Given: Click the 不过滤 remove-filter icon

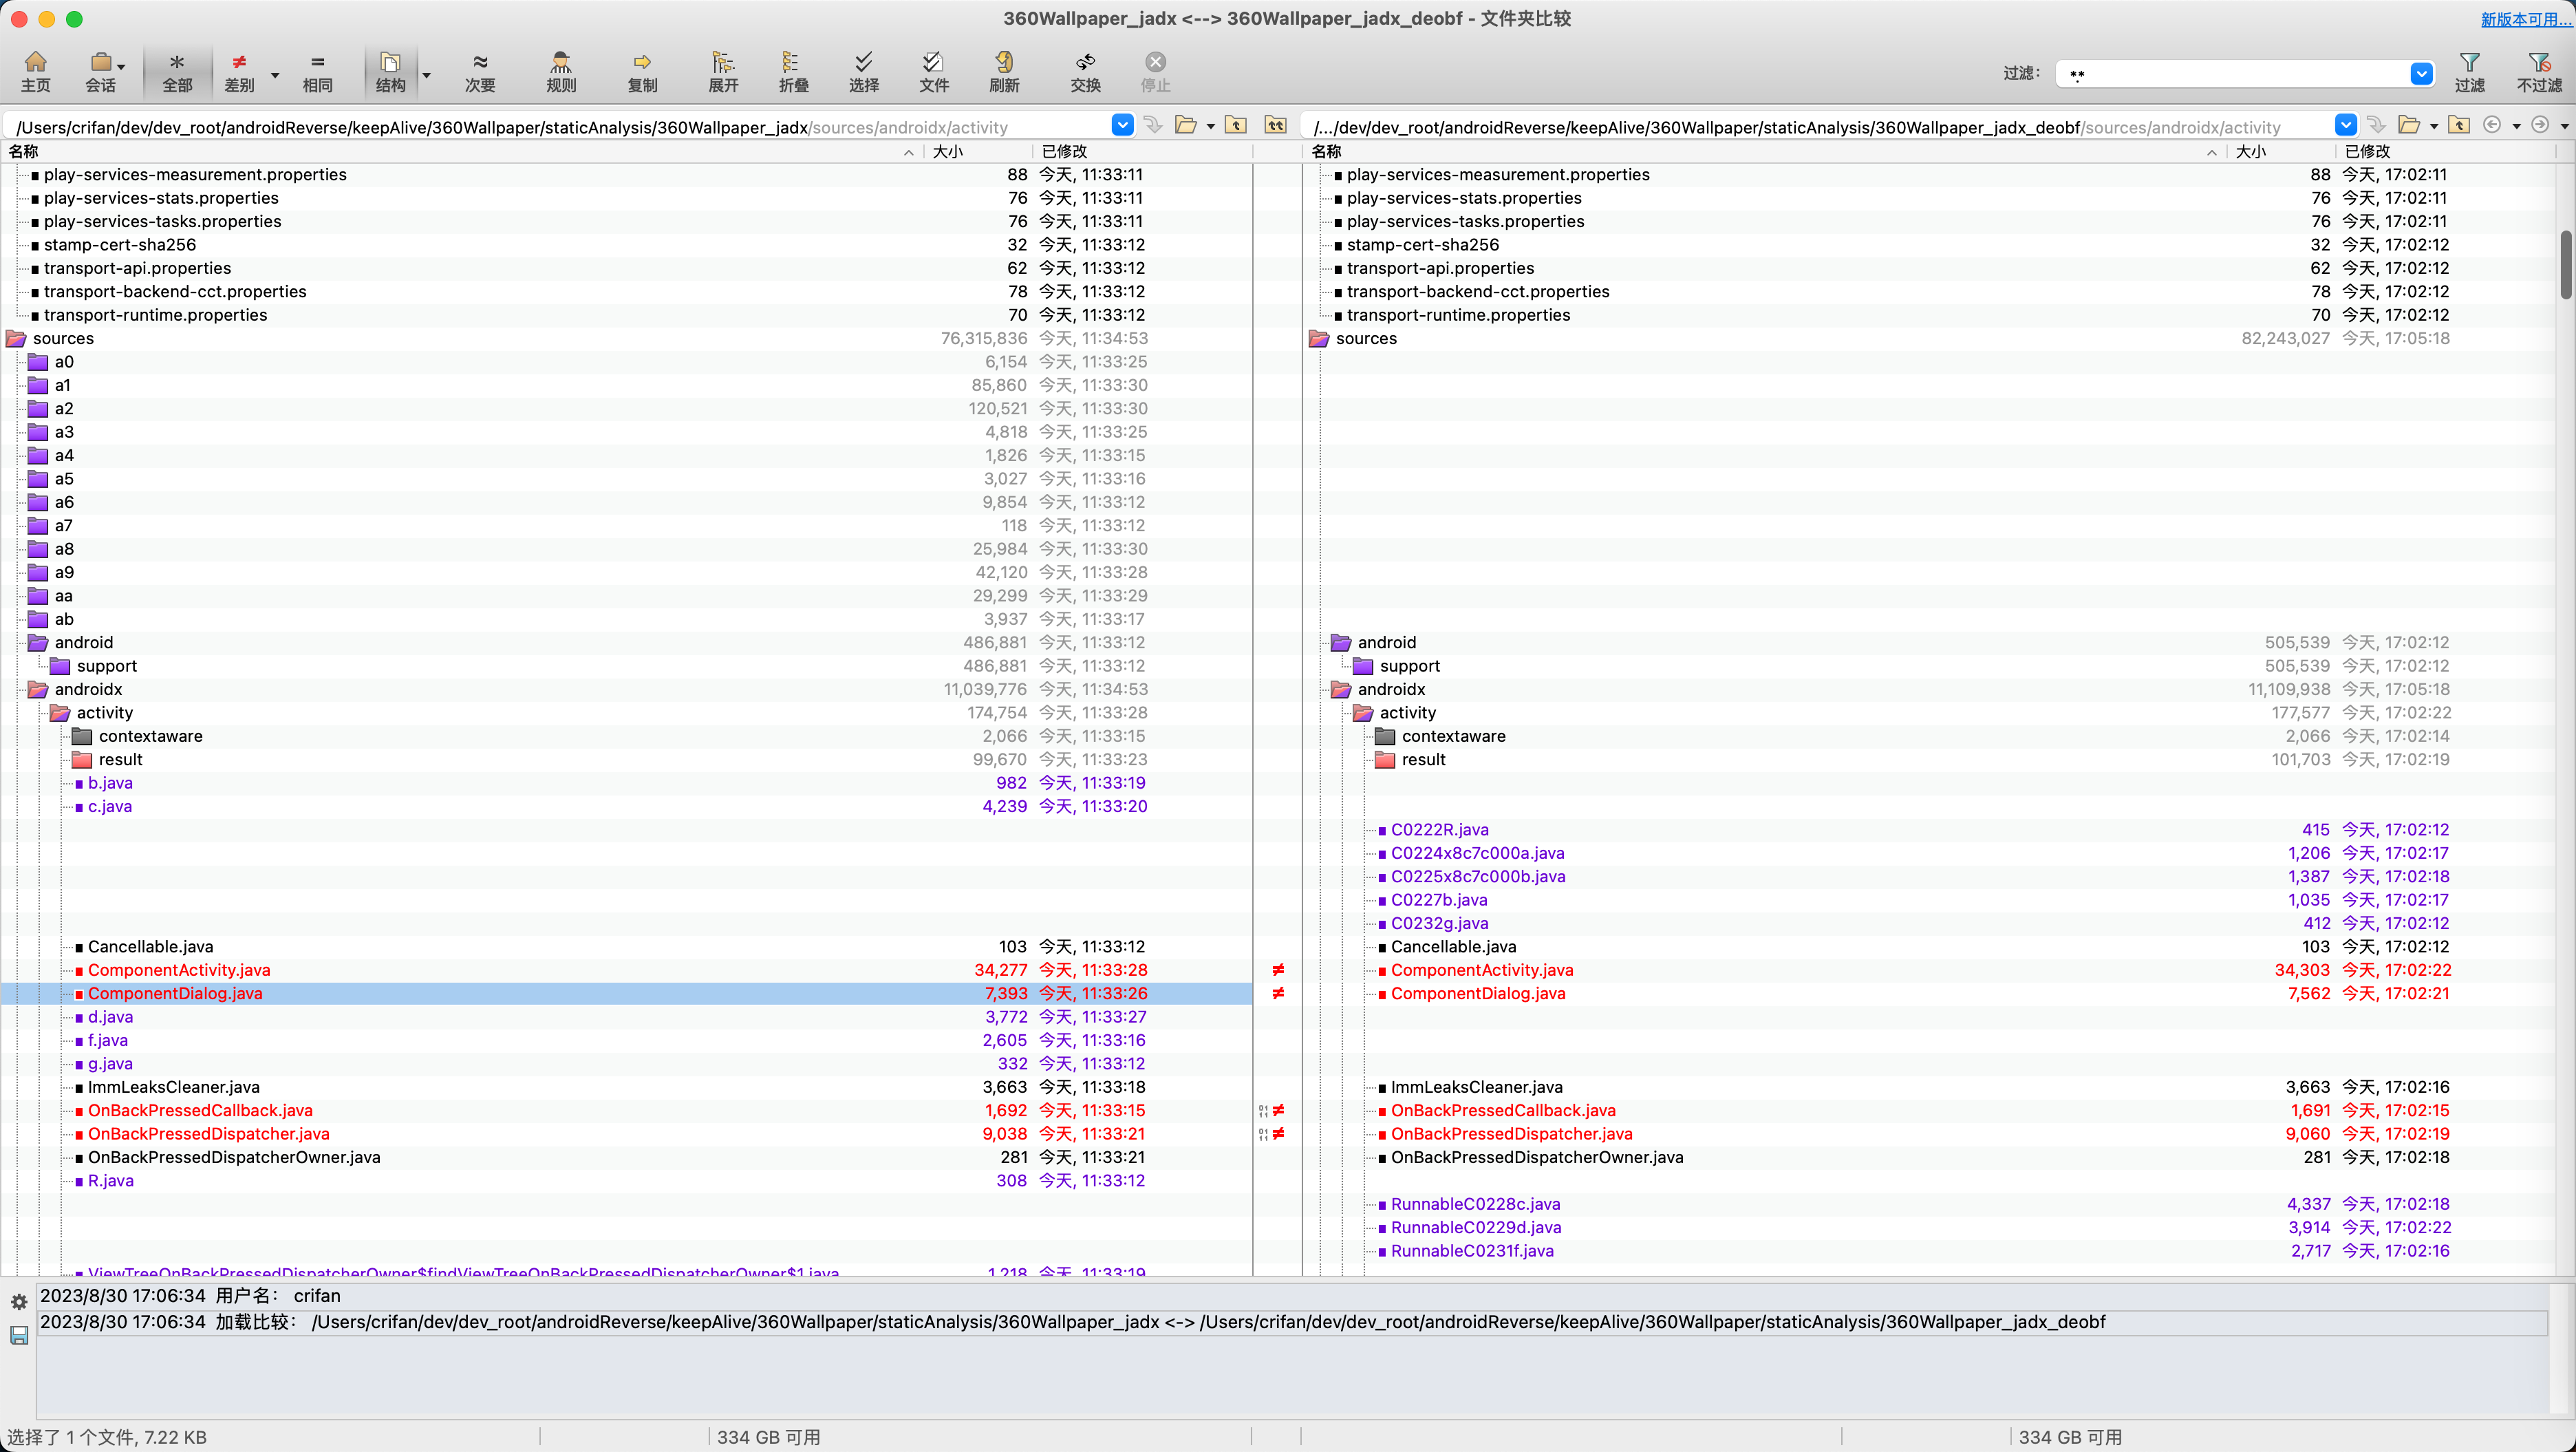Looking at the screenshot, I should [2539, 72].
